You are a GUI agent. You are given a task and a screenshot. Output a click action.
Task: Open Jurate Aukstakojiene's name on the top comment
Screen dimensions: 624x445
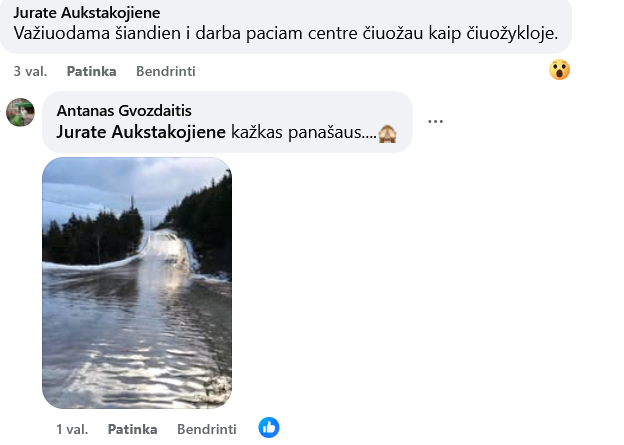(x=87, y=13)
